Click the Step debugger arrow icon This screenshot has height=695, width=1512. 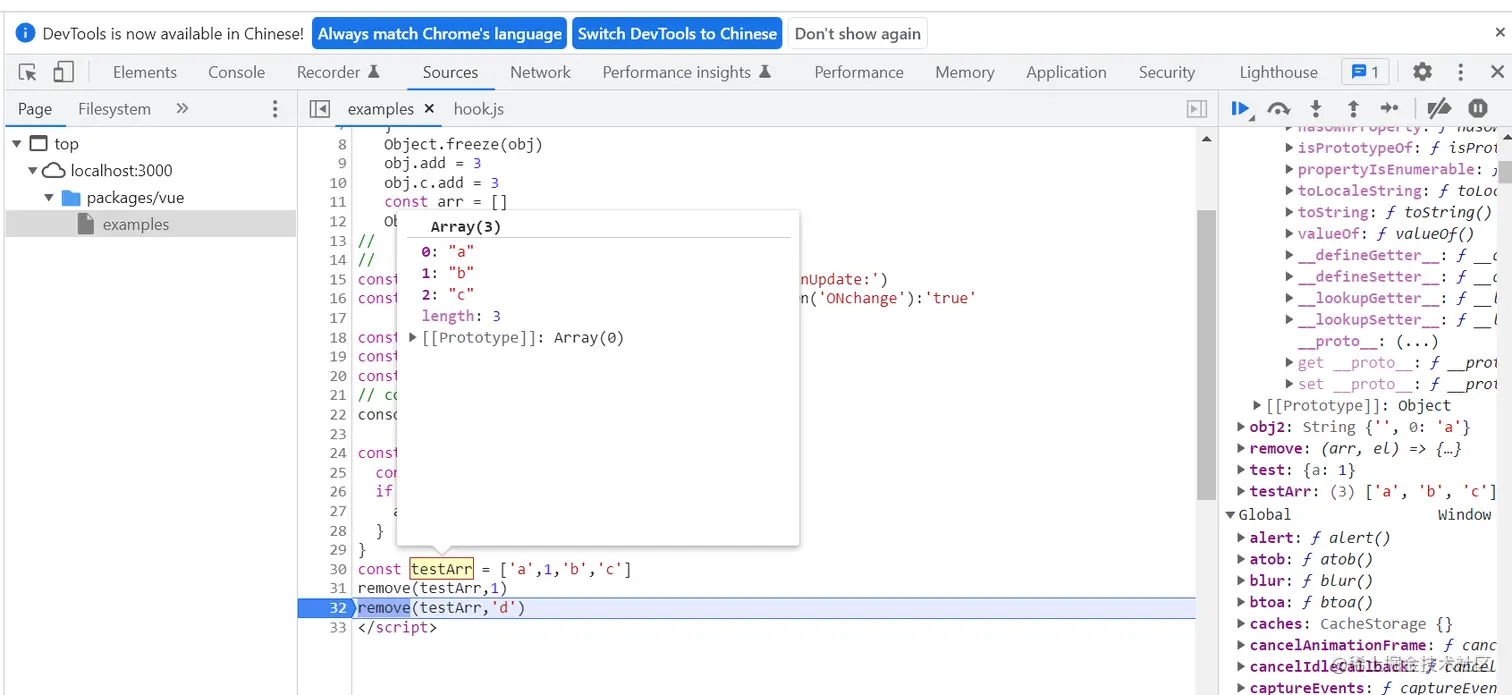(1390, 108)
